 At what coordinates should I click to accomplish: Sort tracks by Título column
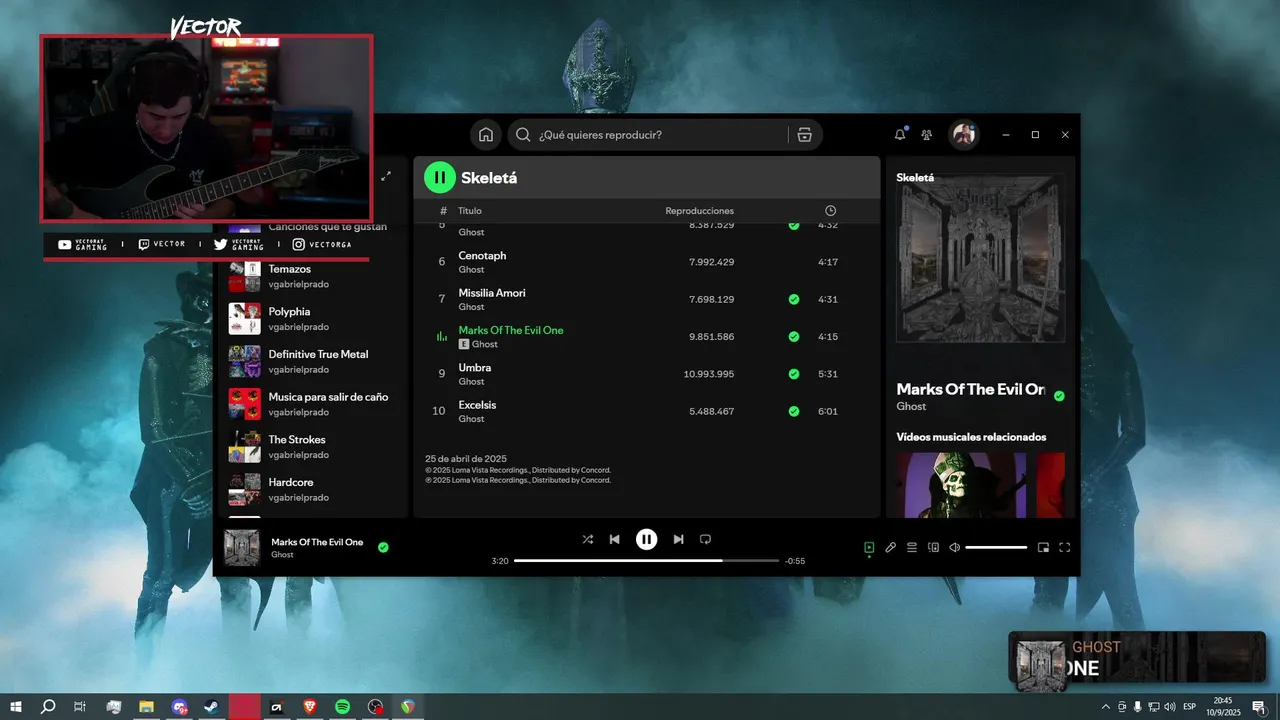[x=470, y=211]
